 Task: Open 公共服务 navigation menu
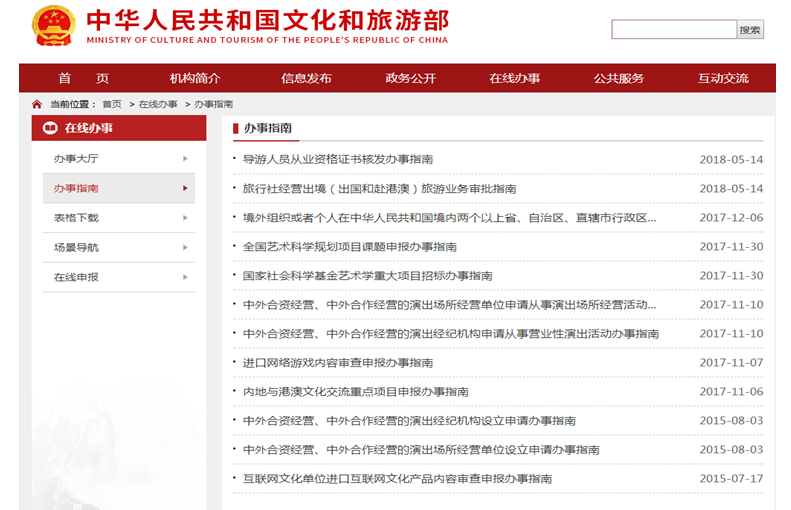click(x=619, y=78)
